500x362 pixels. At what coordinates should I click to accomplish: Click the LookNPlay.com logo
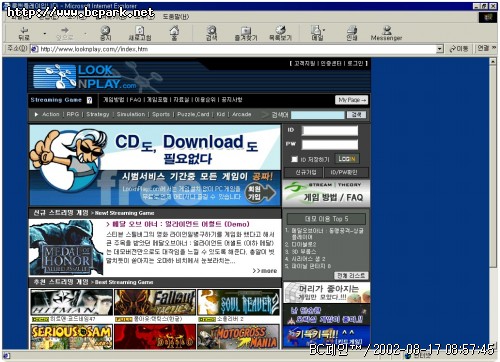[x=85, y=77]
